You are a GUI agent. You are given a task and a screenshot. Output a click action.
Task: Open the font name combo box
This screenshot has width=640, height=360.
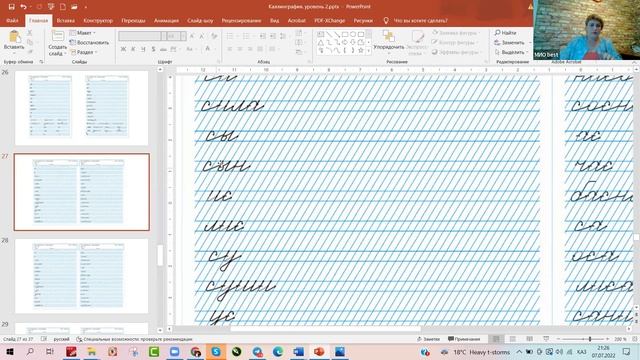pyautogui.click(x=142, y=36)
